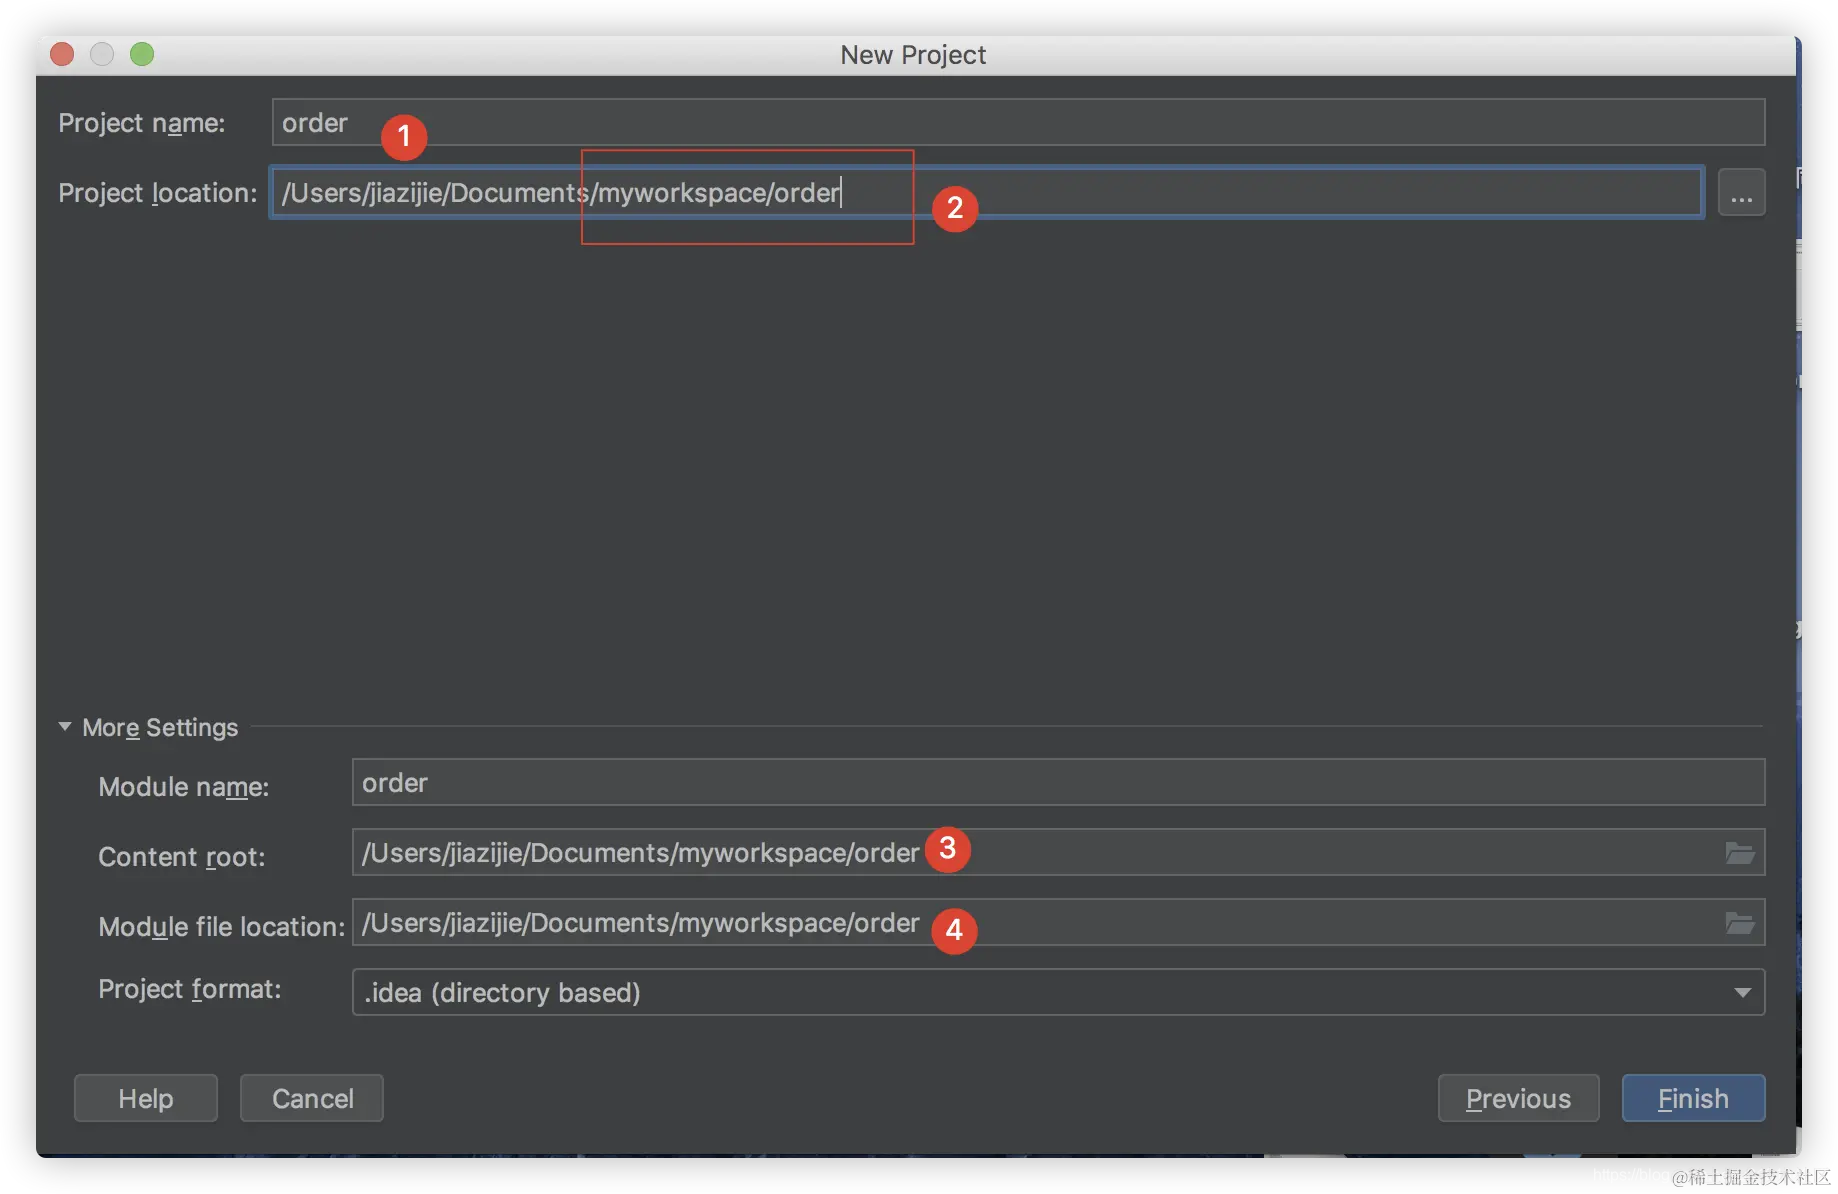Screen dimensions: 1838x1194
Task: Collapse the More Settings section
Action: point(65,727)
